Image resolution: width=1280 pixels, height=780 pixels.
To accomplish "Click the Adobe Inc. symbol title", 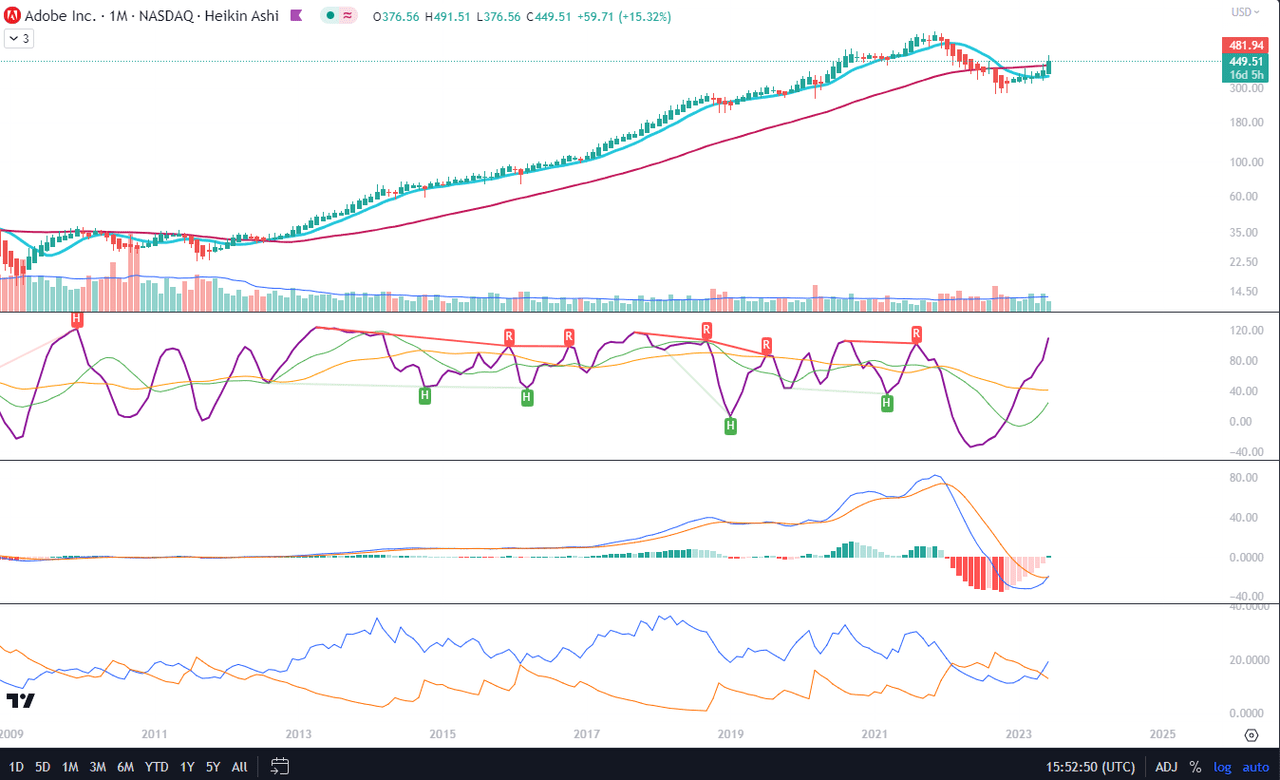I will (x=62, y=16).
